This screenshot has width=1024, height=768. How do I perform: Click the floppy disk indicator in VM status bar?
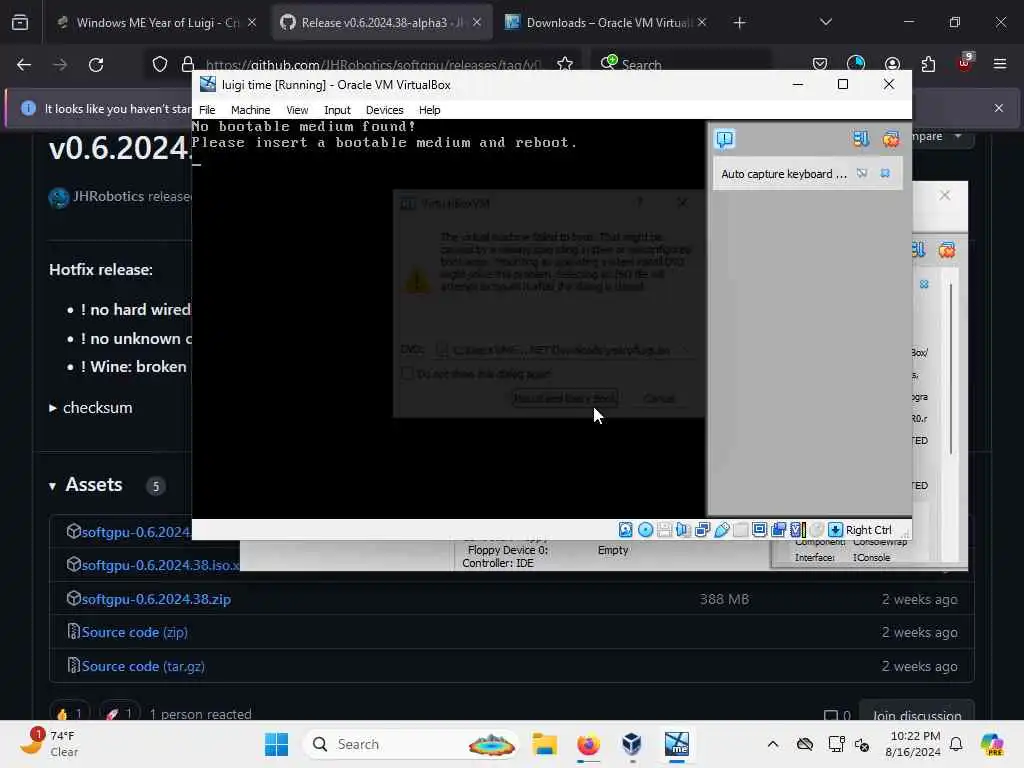664,530
